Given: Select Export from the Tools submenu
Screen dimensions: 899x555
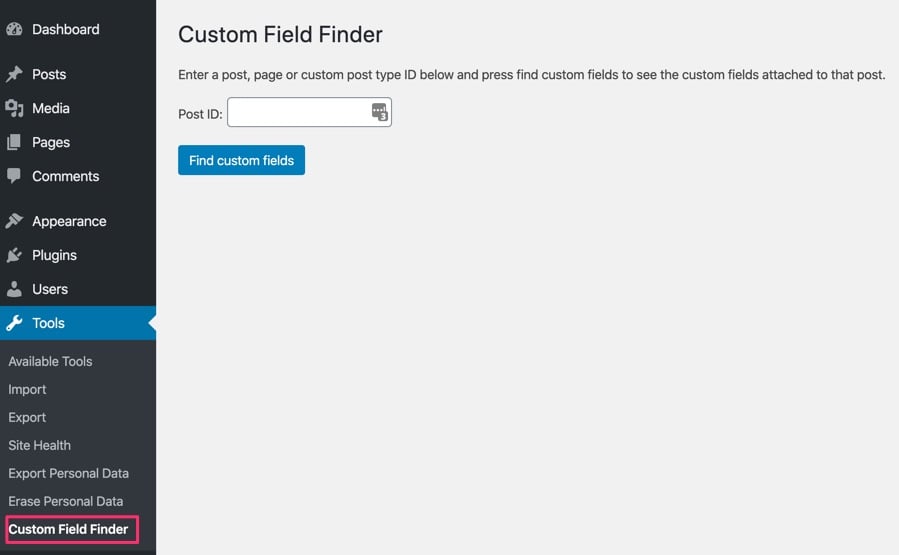Looking at the screenshot, I should coord(27,417).
